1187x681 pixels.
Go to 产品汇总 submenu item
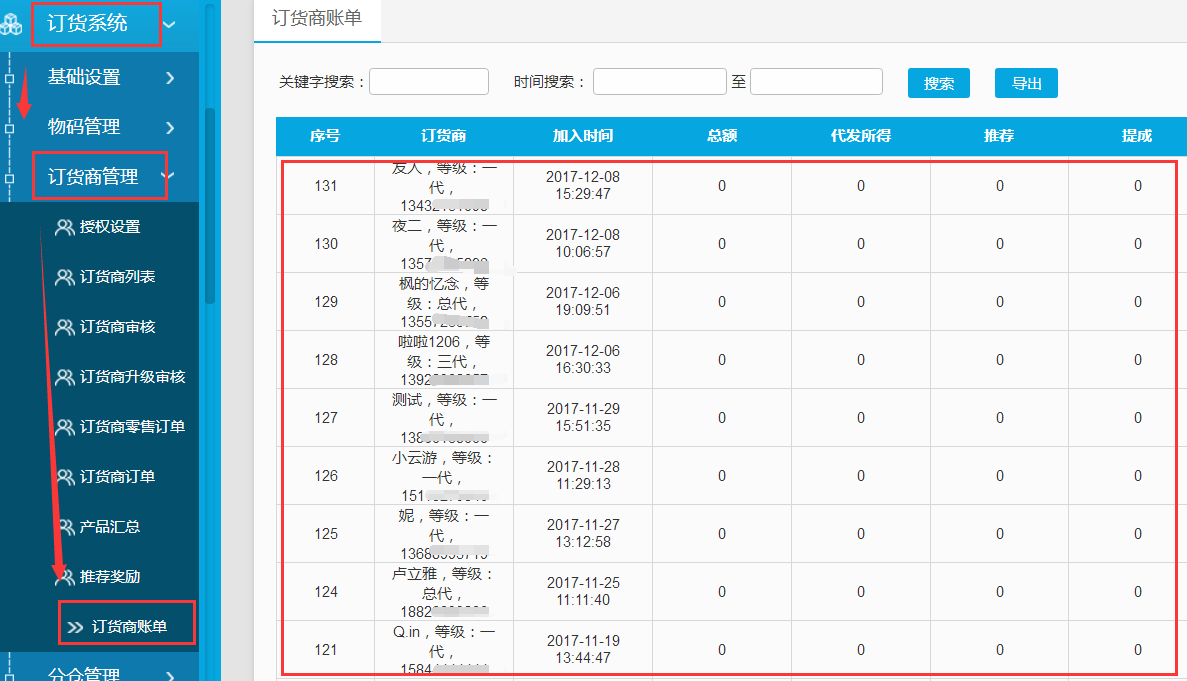(x=110, y=527)
